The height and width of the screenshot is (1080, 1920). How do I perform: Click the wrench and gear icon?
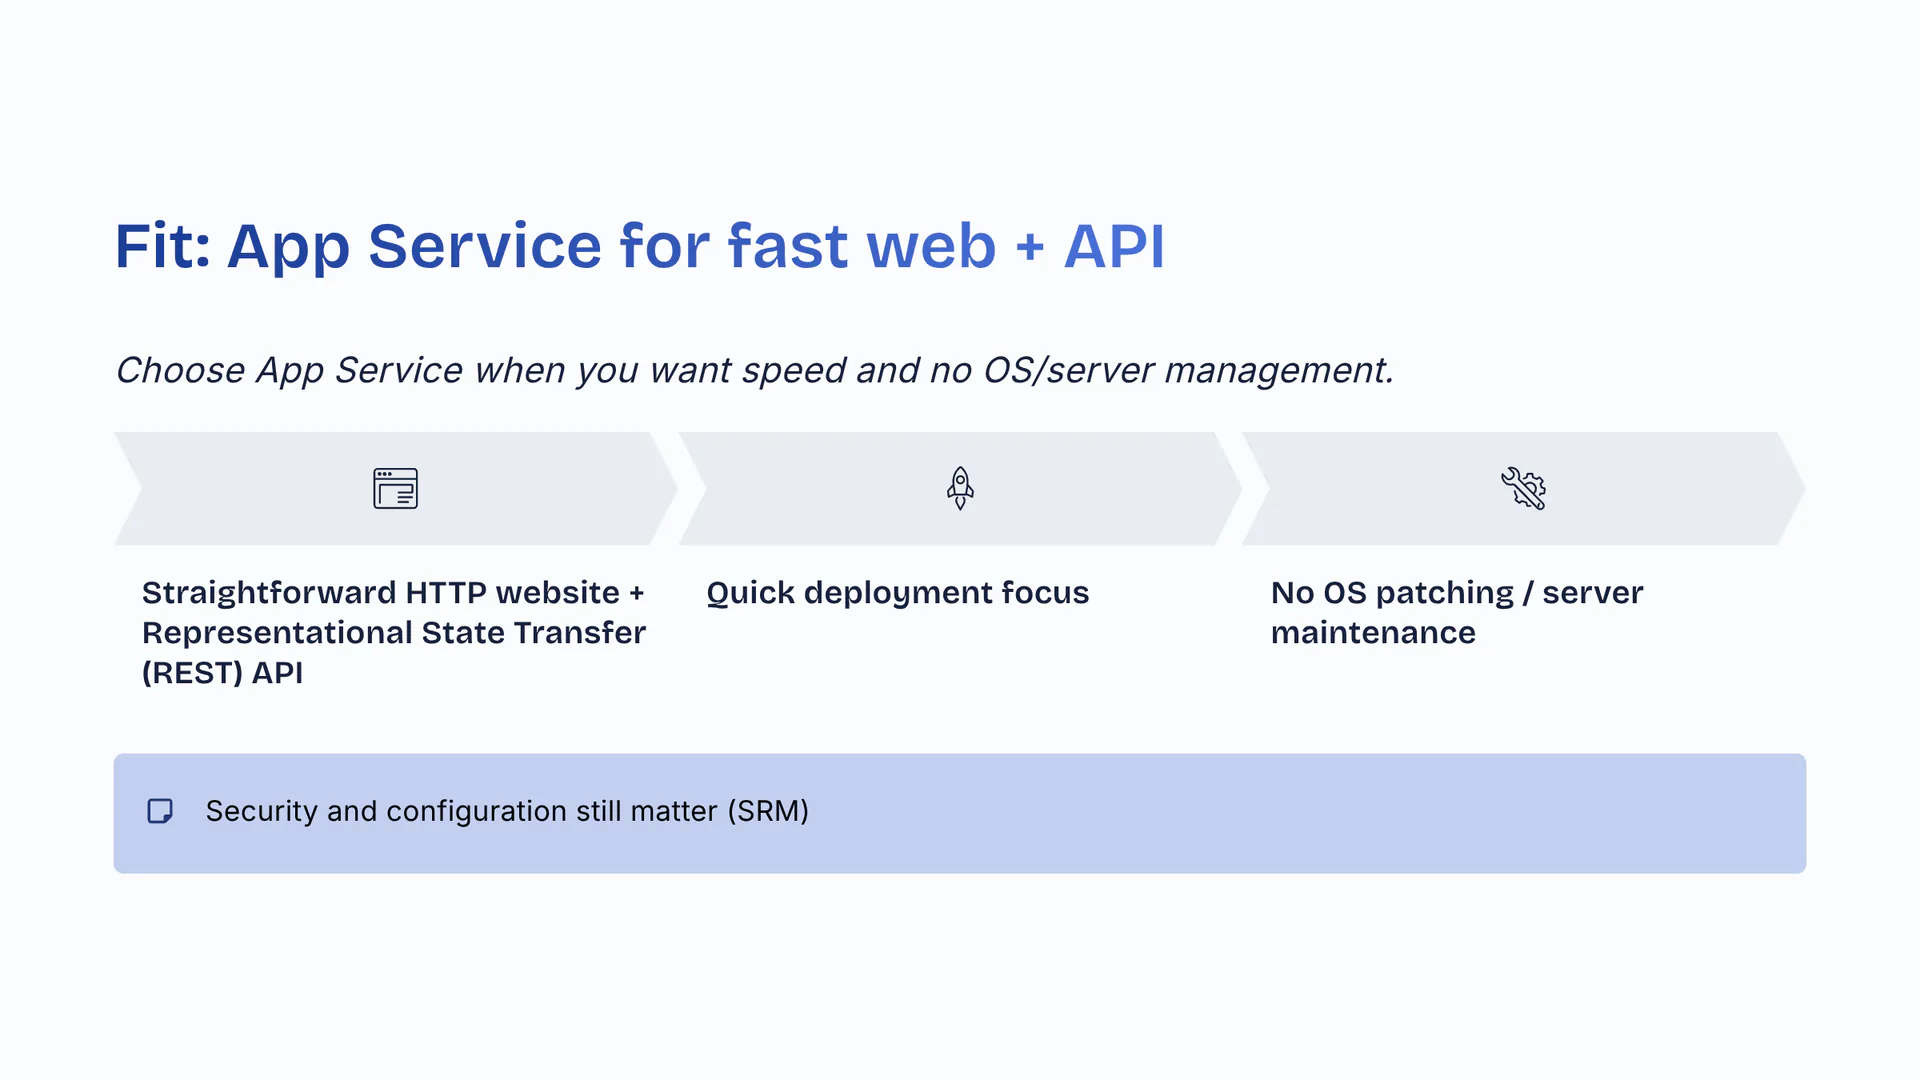click(x=1523, y=488)
